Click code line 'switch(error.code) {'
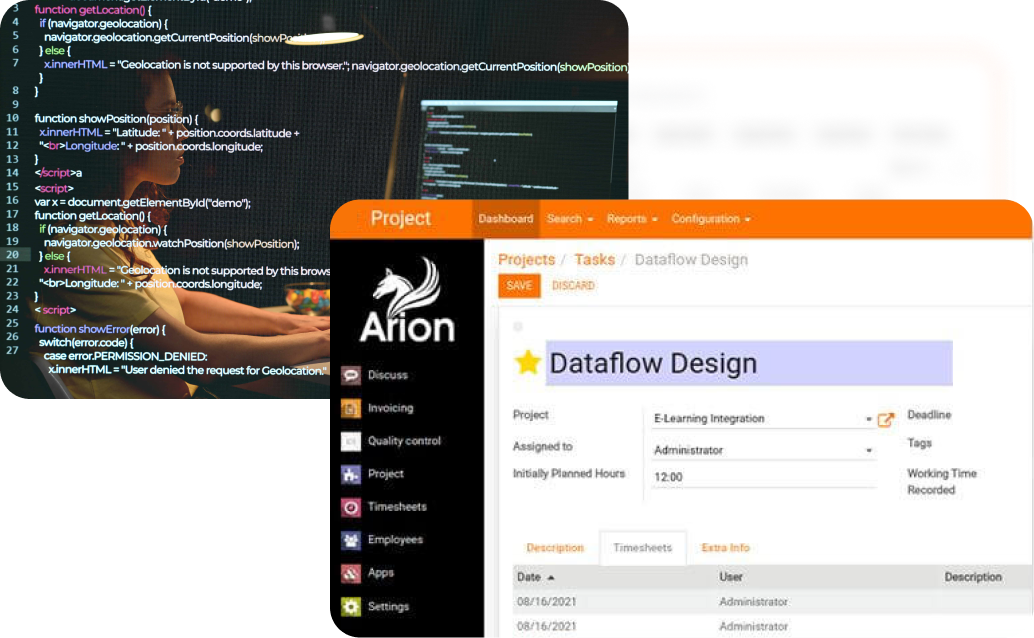This screenshot has height=638, width=1034. point(86,342)
